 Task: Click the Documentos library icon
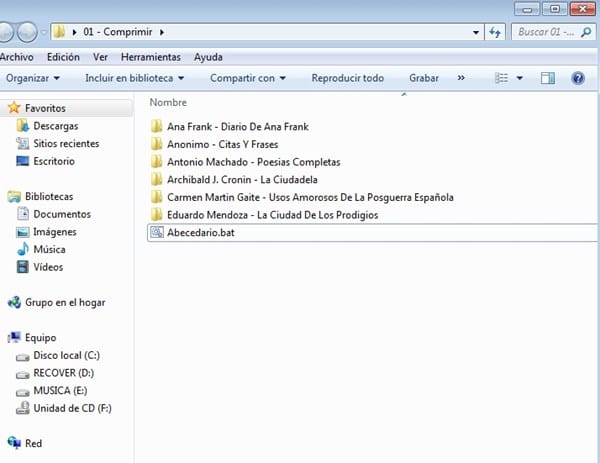tap(23, 214)
